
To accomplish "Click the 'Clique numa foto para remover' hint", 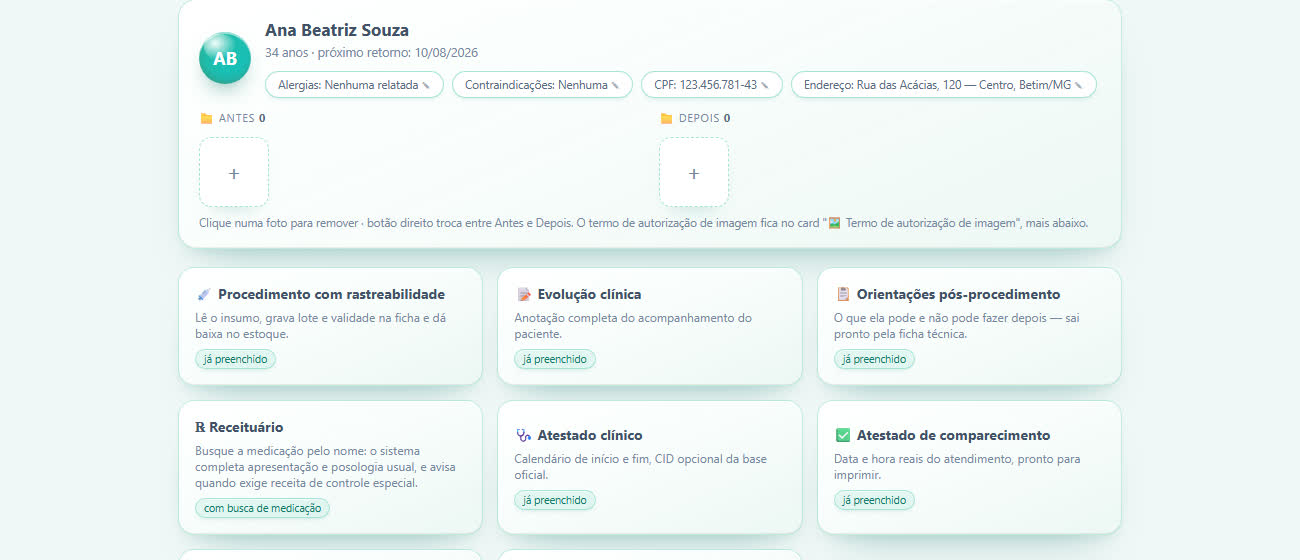I will click(643, 223).
